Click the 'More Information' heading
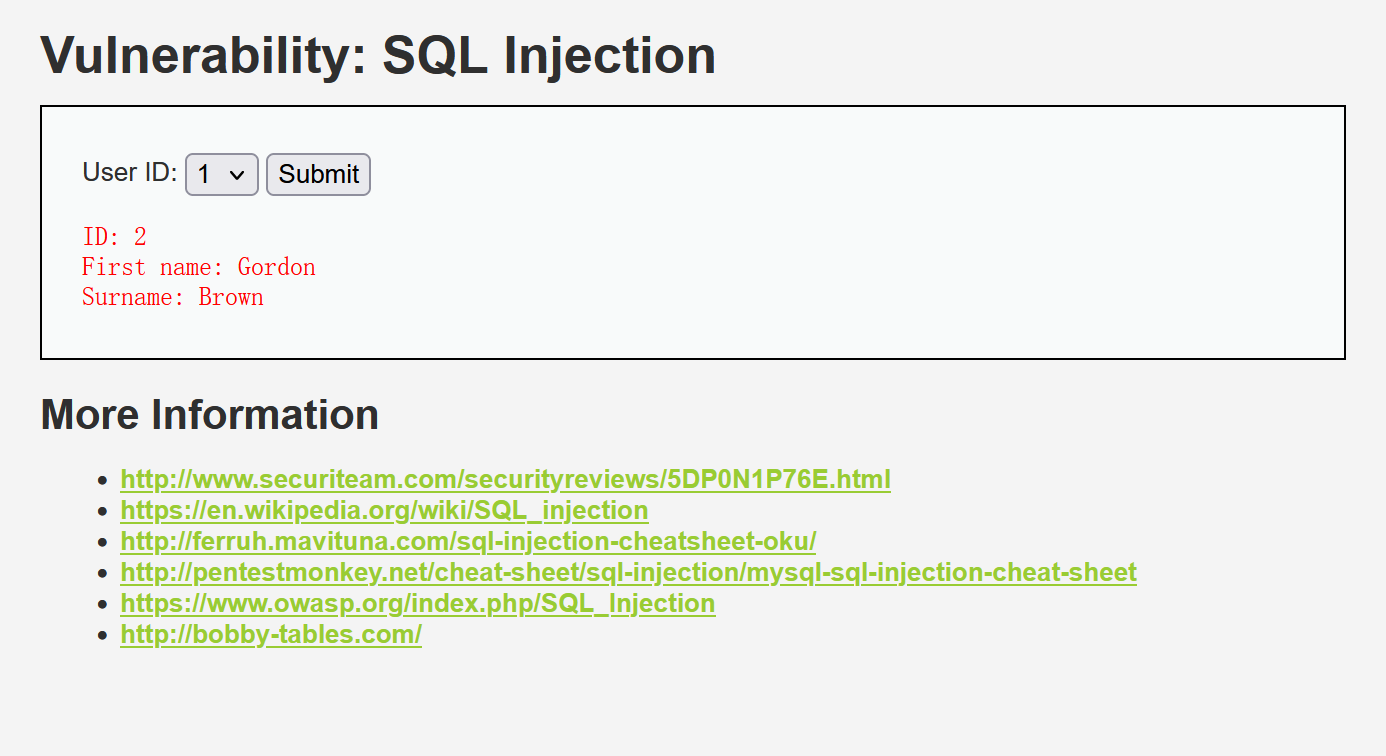This screenshot has height=756, width=1386. tap(209, 414)
